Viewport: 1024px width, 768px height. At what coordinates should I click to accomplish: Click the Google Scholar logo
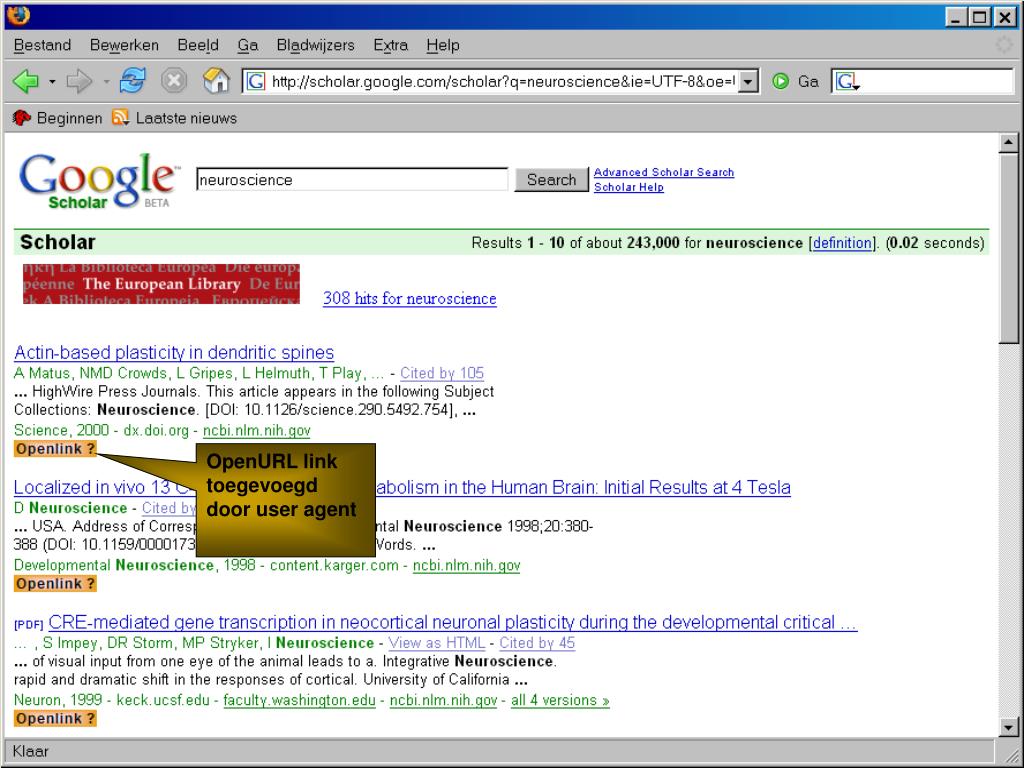tap(99, 181)
